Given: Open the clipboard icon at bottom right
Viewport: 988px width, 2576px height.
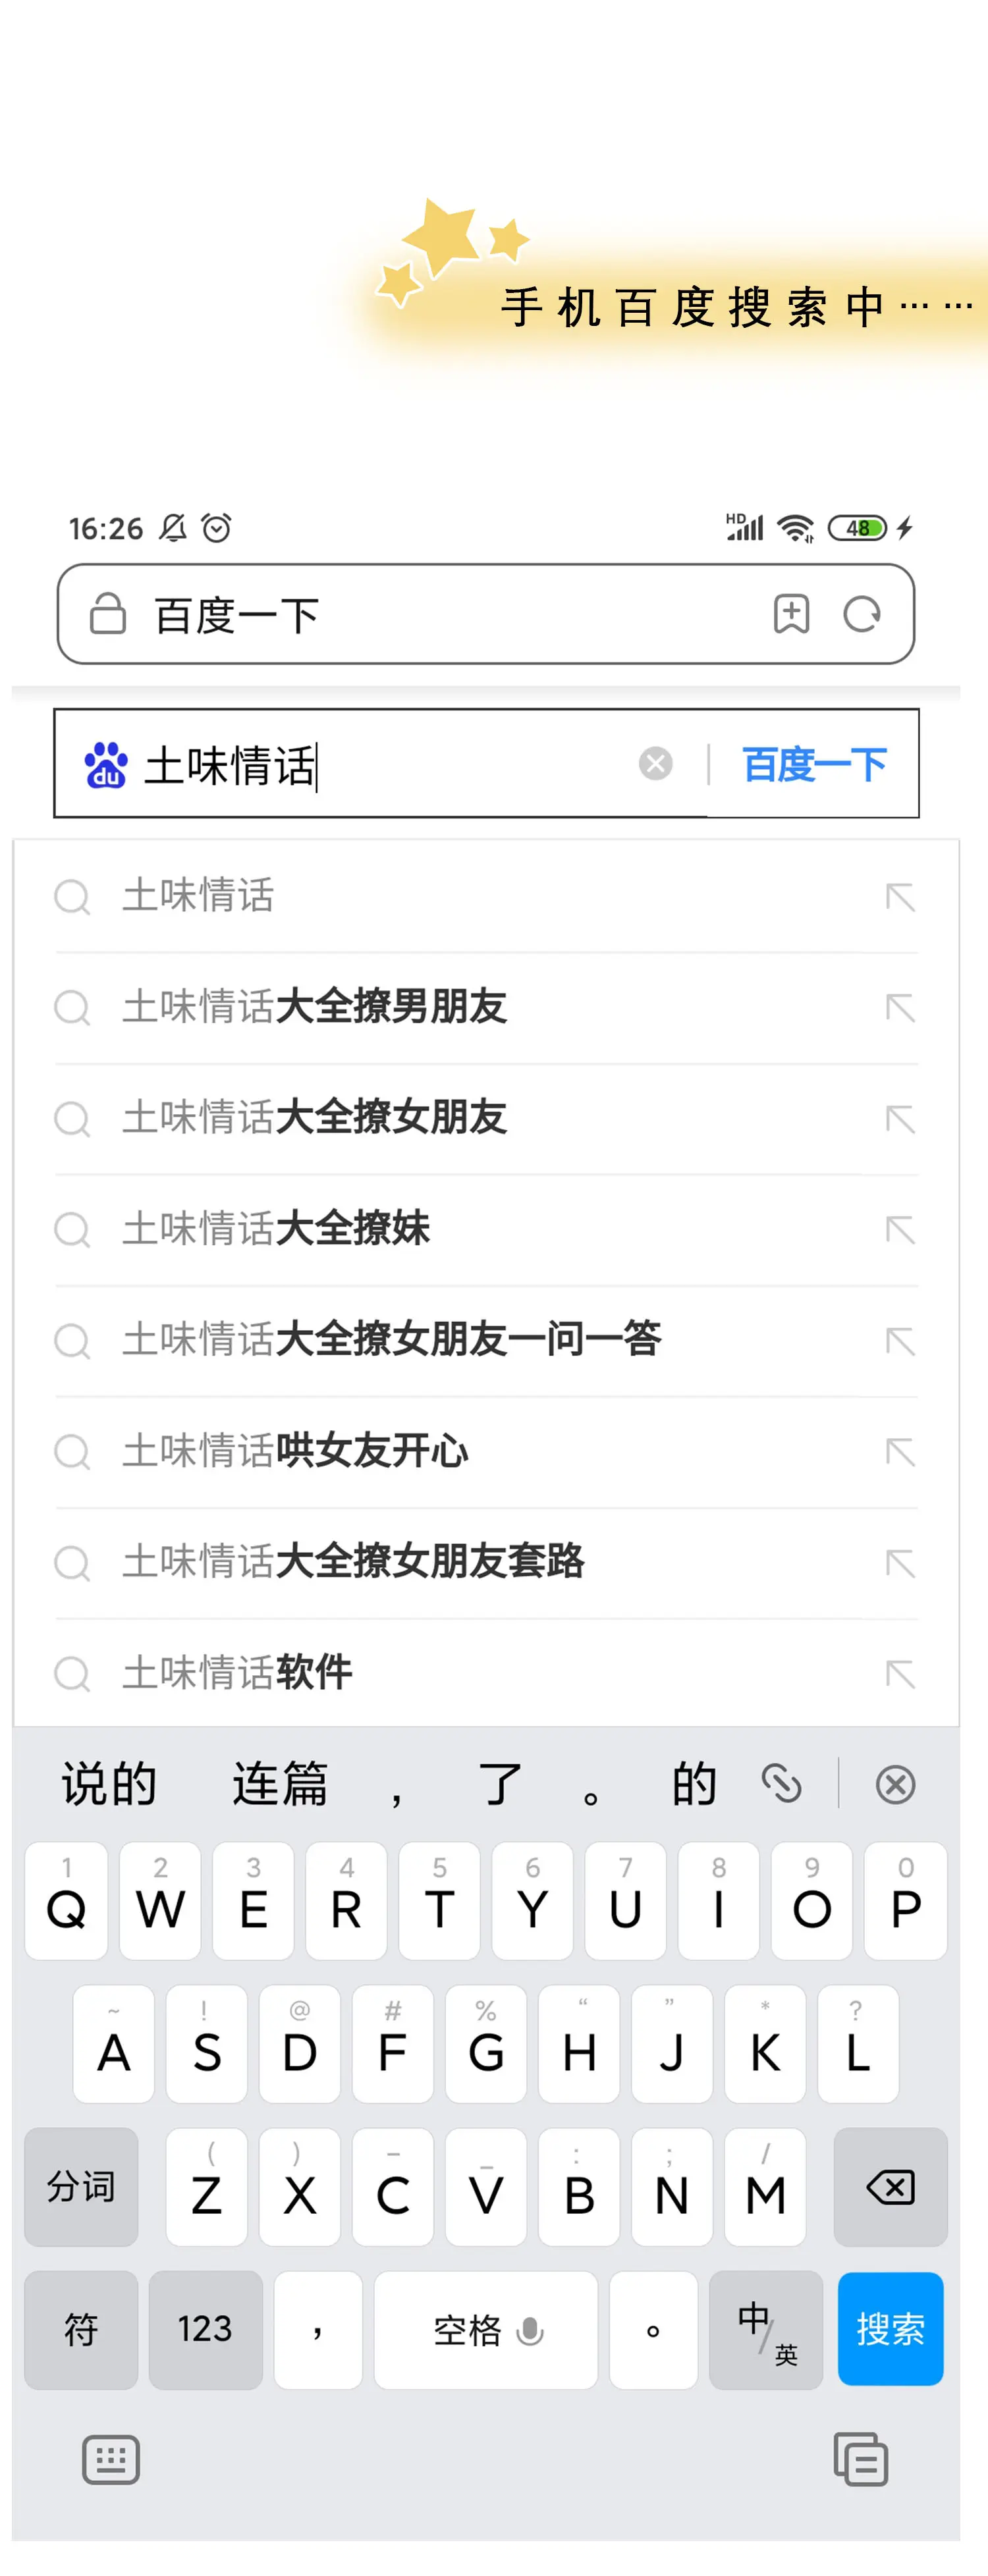Looking at the screenshot, I should tap(860, 2459).
